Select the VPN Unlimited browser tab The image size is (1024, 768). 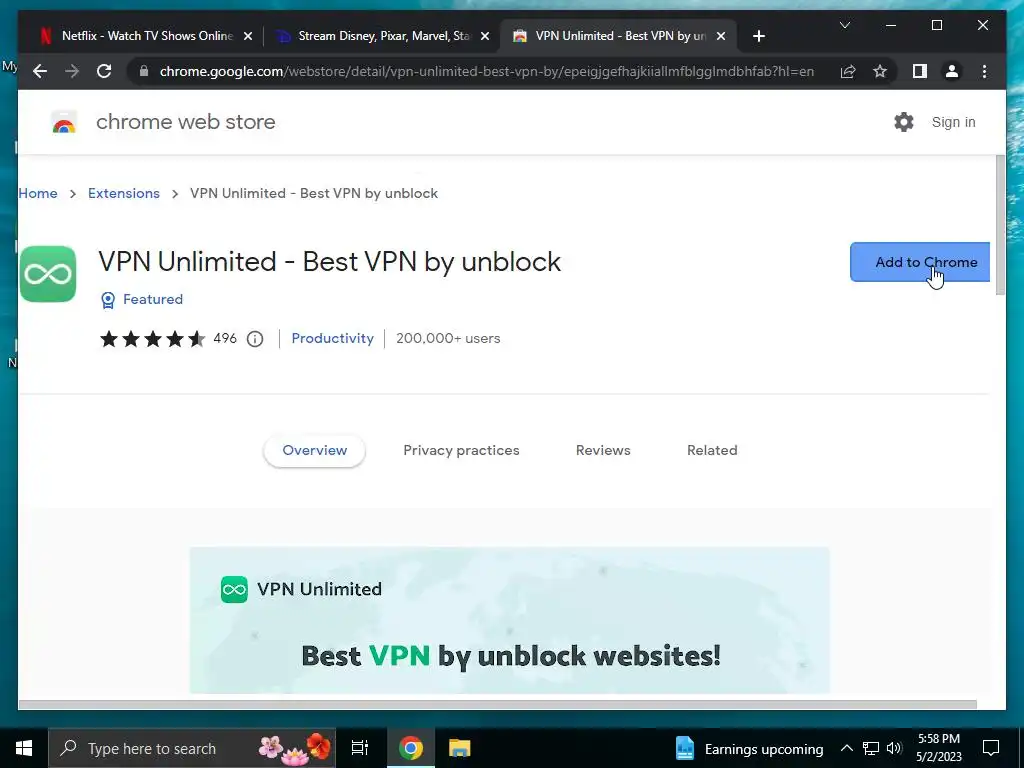click(x=618, y=36)
